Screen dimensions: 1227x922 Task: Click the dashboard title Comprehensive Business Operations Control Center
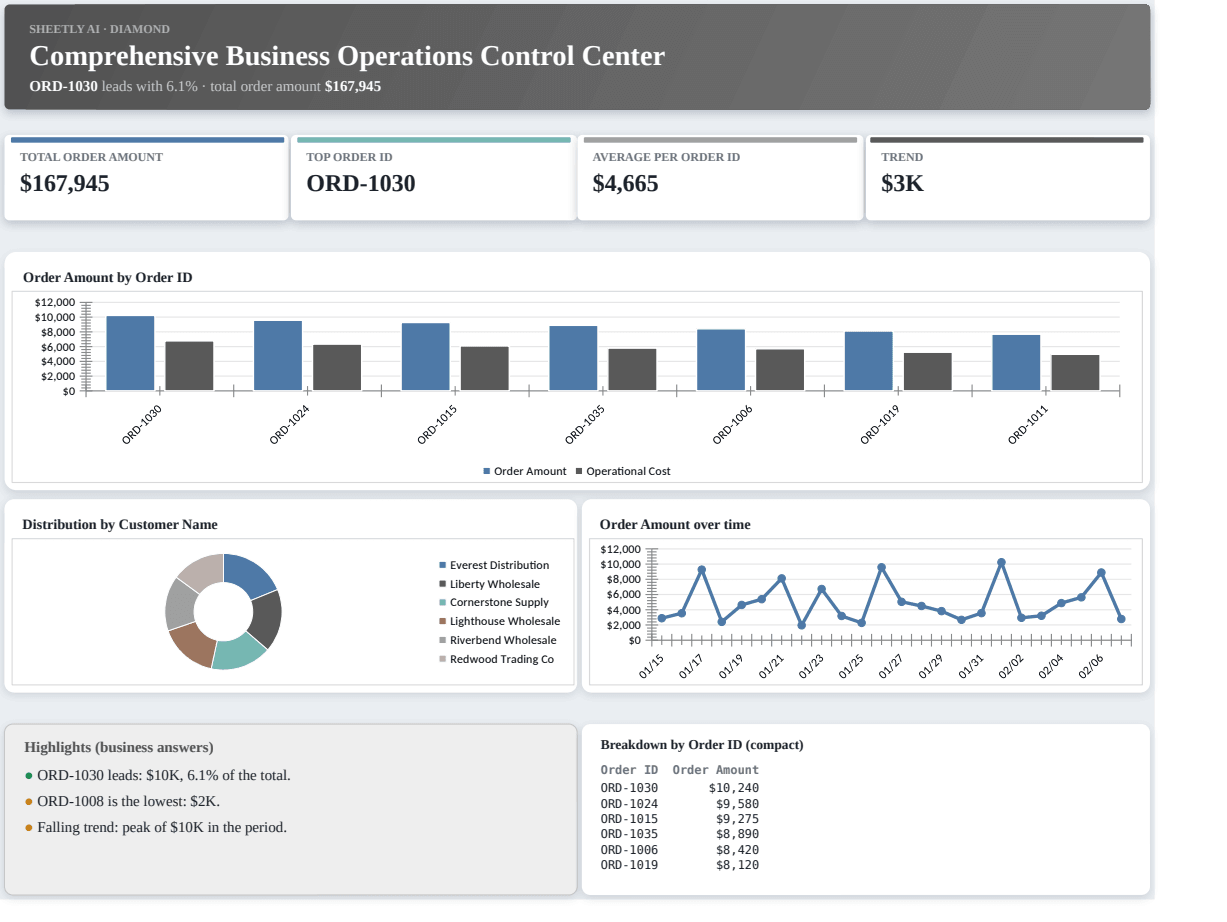click(347, 56)
